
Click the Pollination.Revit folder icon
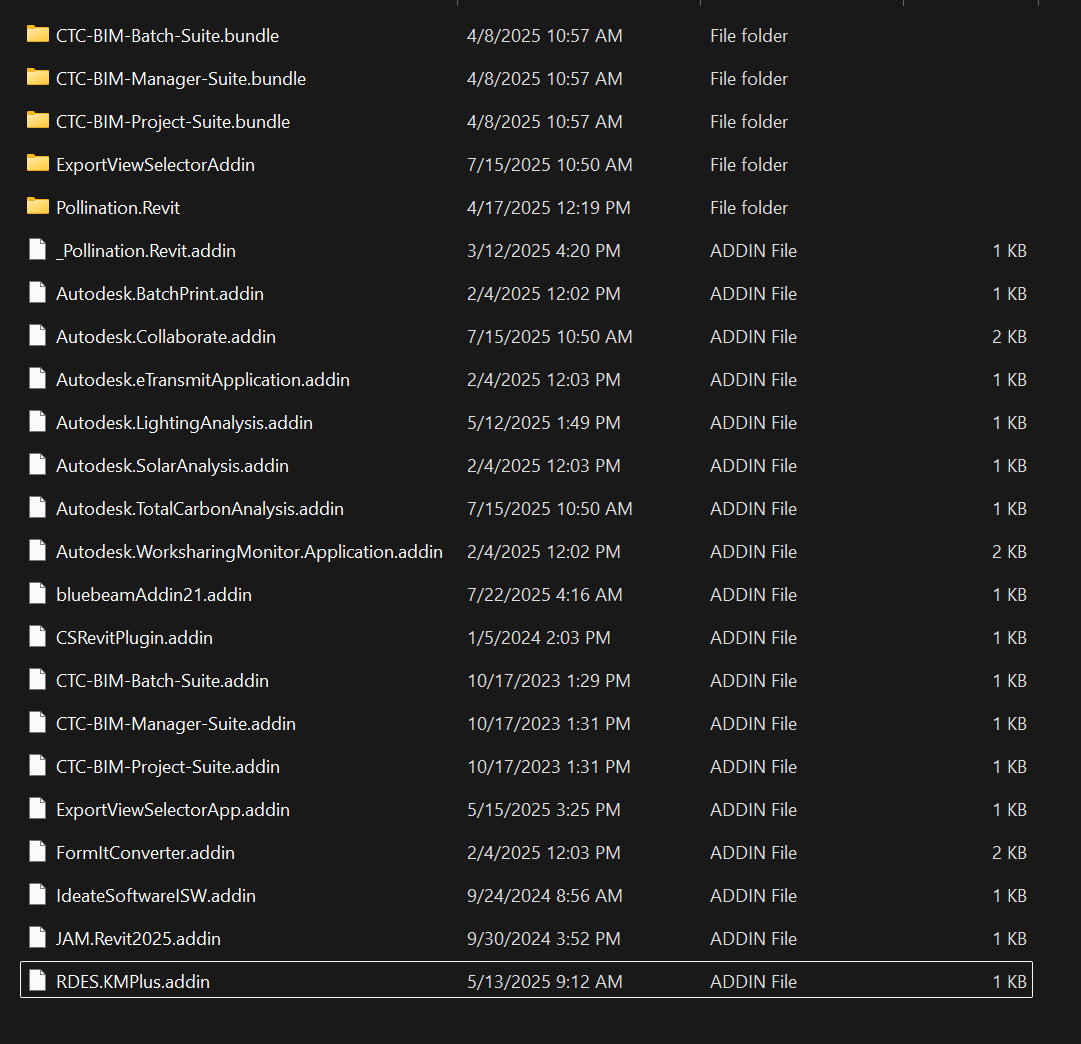coord(38,206)
